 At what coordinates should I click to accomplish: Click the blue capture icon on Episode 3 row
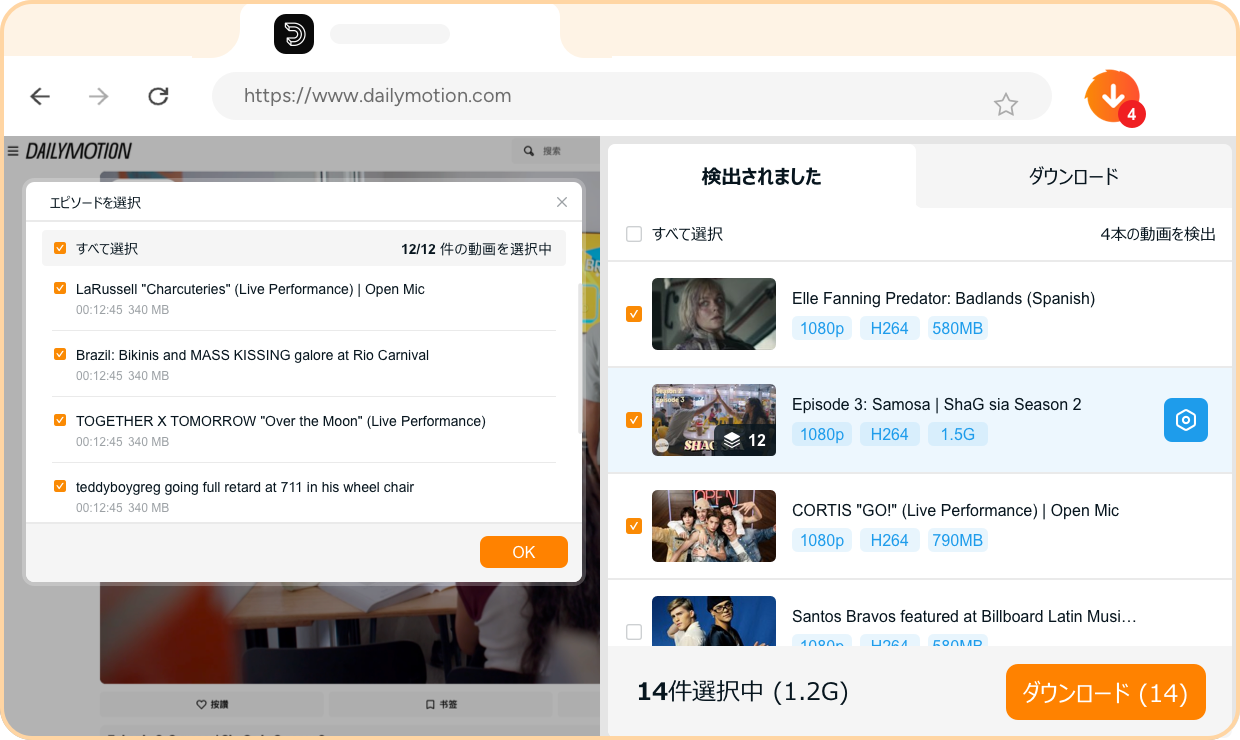[1185, 420]
